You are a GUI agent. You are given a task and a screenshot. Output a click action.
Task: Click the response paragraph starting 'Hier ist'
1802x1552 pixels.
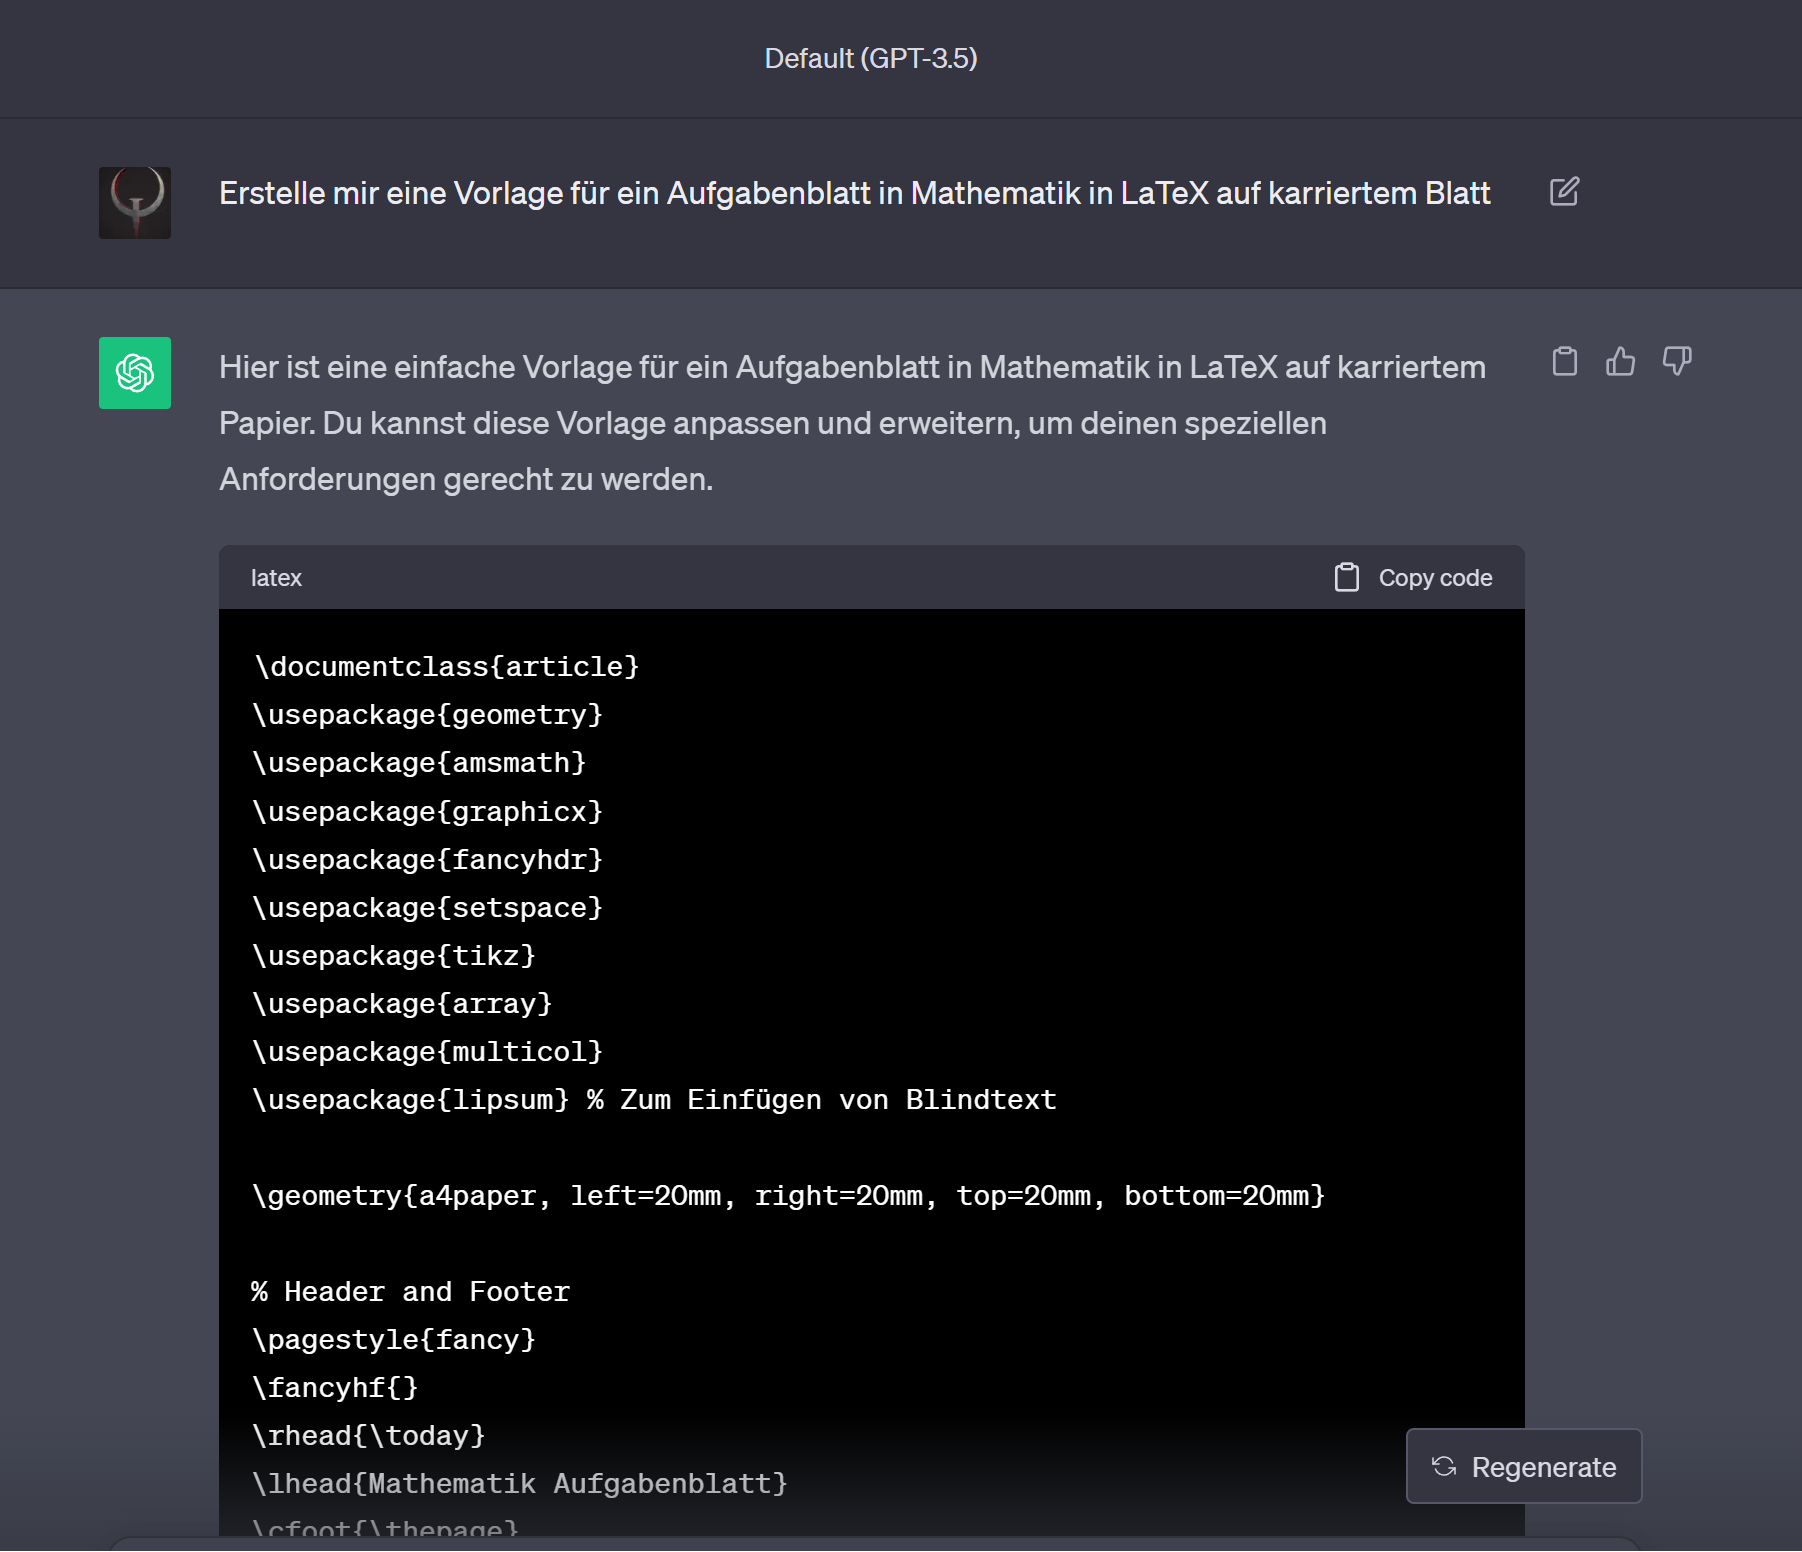coord(852,423)
